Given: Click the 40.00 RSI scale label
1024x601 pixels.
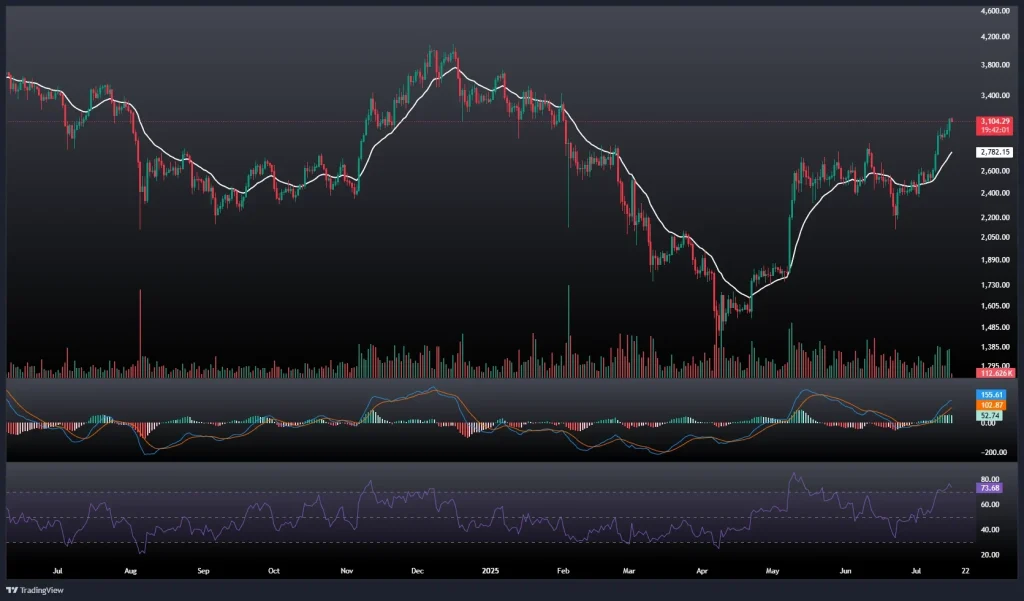Looking at the screenshot, I should click(x=993, y=529).
